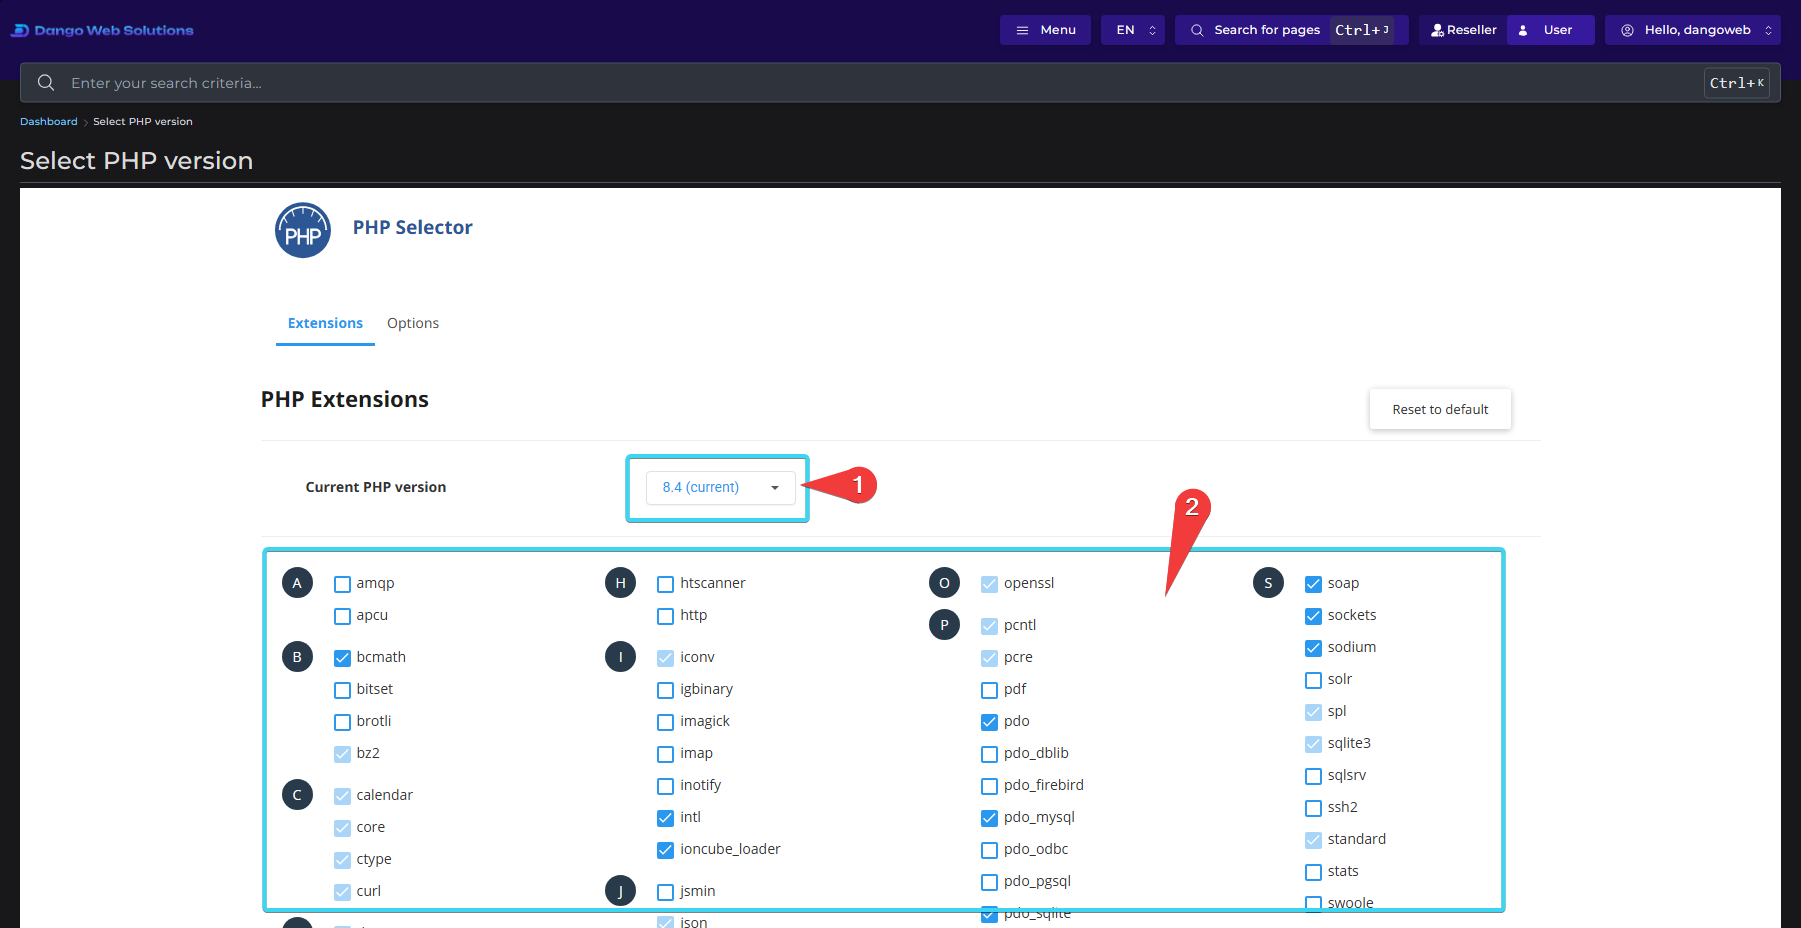Switch to the Options tab
Viewport: 1801px width, 928px height.
click(413, 323)
